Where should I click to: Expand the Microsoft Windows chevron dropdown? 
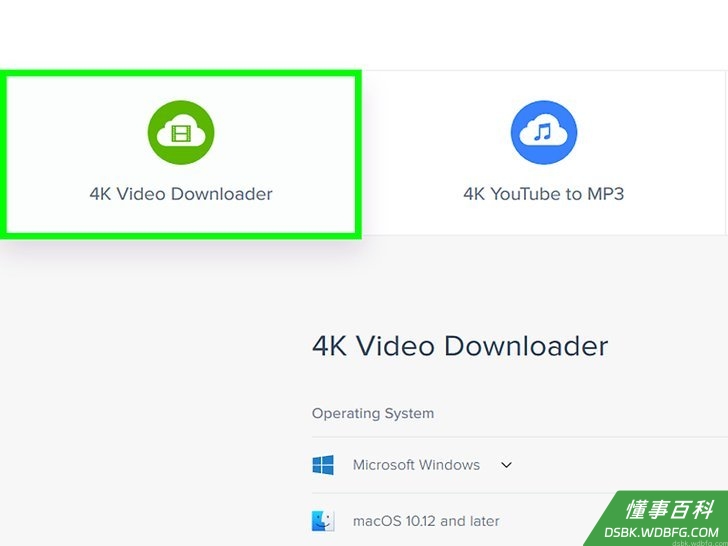pyautogui.click(x=507, y=465)
